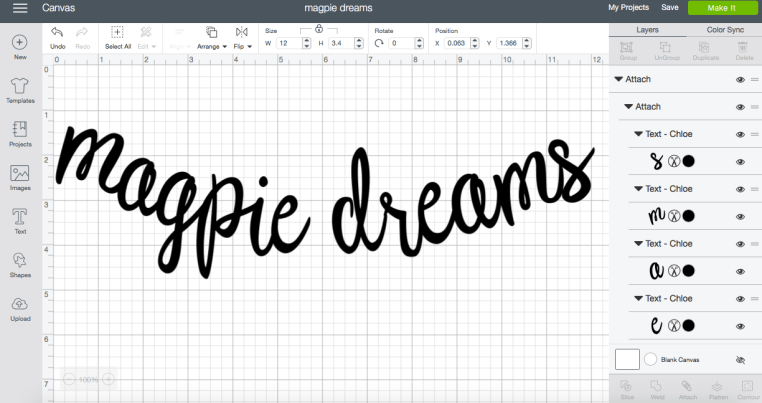Group selected layers
The height and width of the screenshot is (403, 762).
(x=627, y=51)
